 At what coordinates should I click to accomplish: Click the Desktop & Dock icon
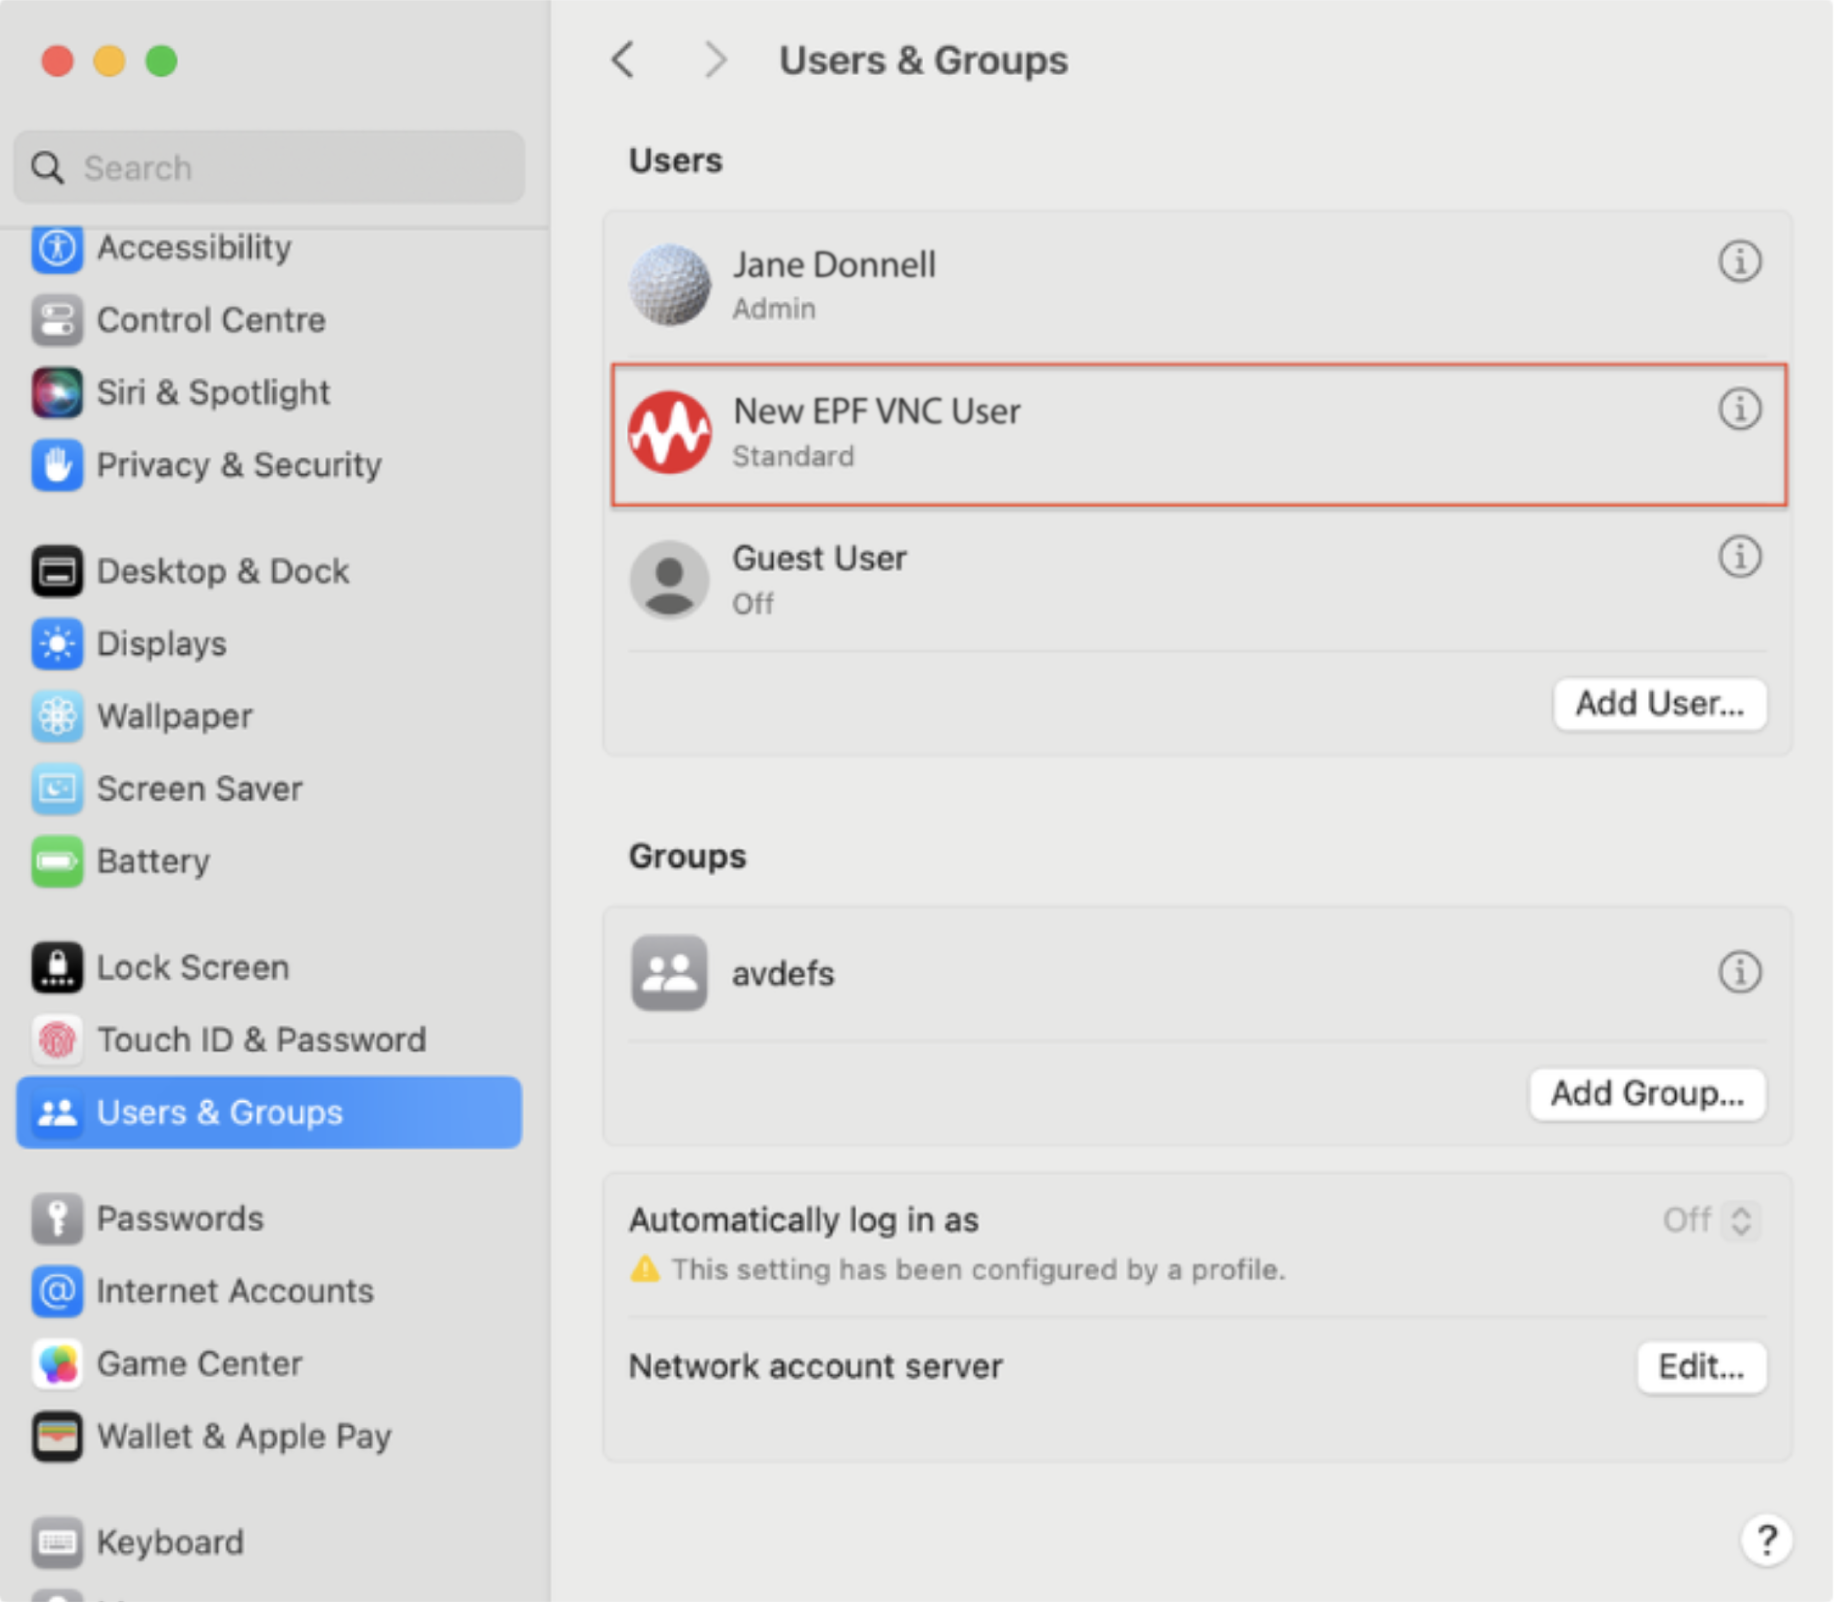coord(57,571)
